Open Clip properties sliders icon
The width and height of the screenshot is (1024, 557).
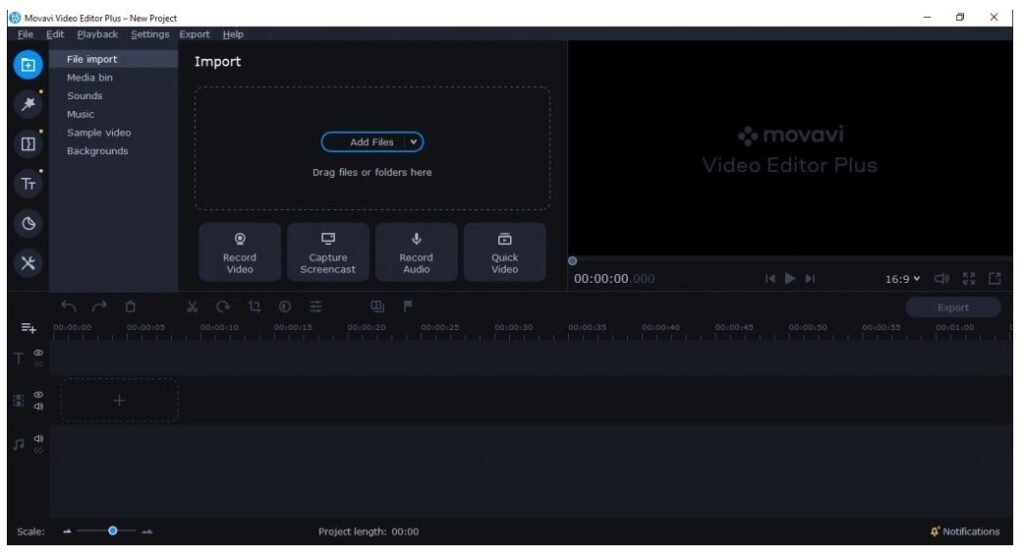pos(316,307)
